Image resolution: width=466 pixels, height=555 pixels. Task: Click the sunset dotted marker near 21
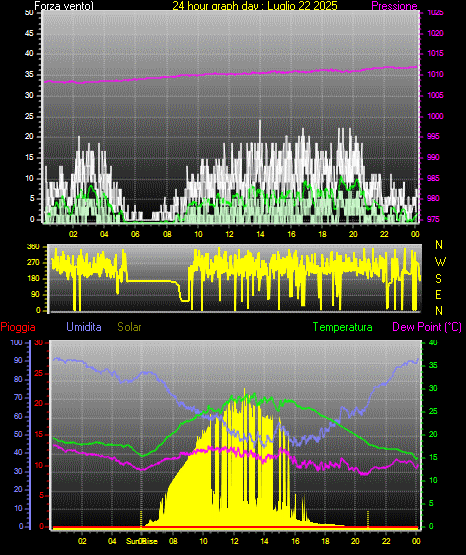(x=368, y=519)
